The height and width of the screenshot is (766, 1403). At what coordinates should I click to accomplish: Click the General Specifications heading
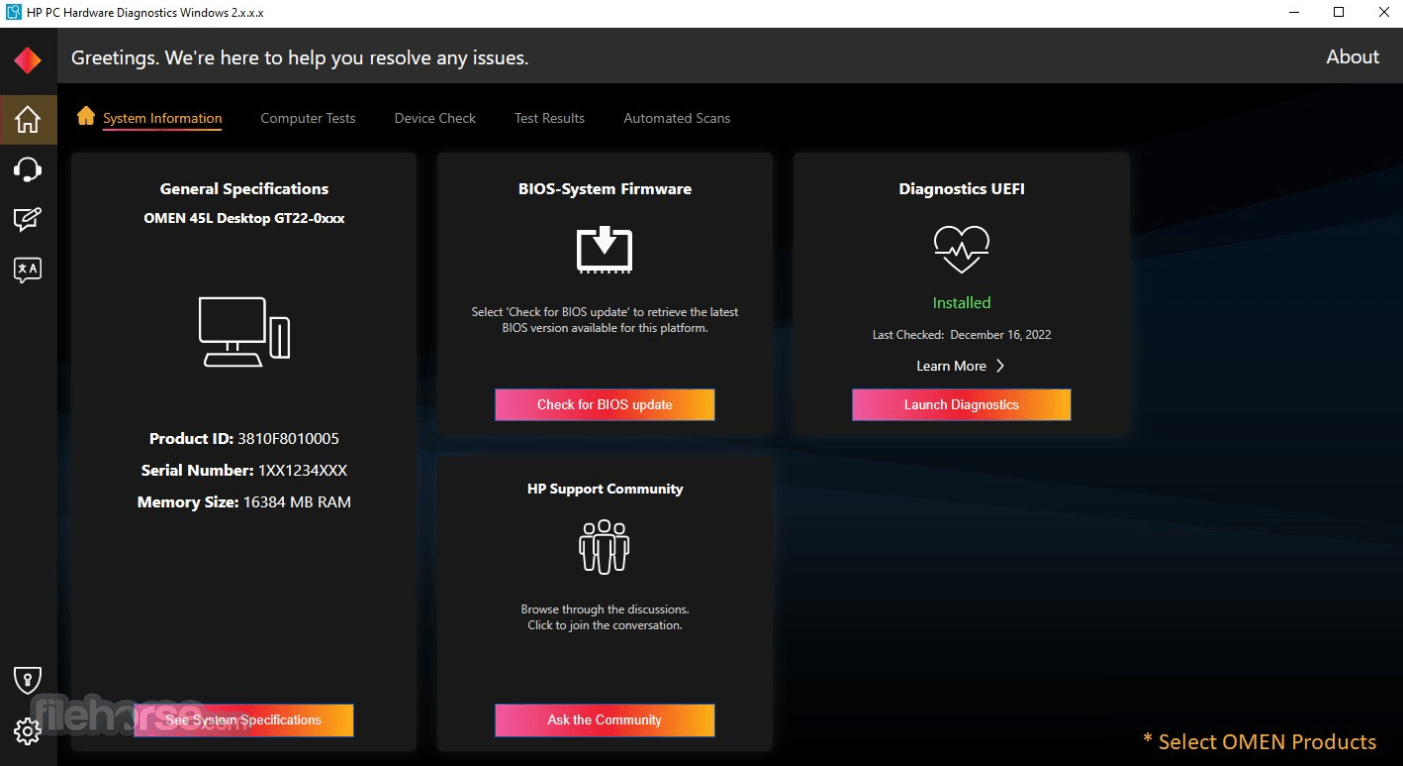click(244, 188)
